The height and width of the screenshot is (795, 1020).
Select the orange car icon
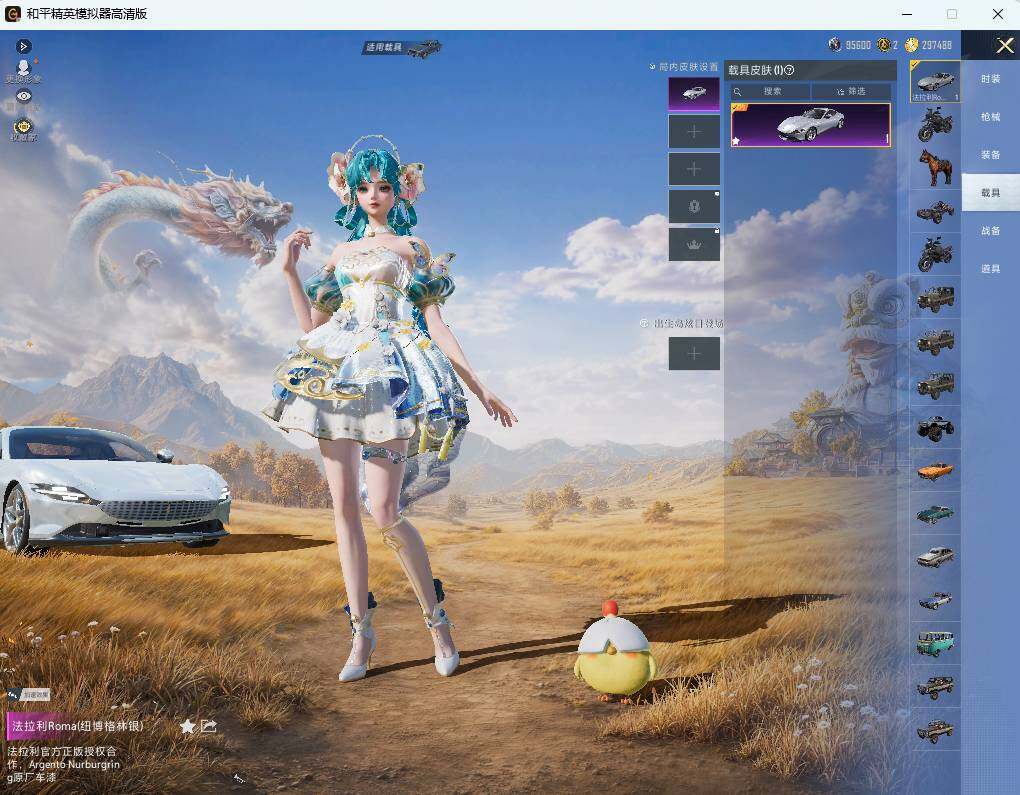pos(935,470)
